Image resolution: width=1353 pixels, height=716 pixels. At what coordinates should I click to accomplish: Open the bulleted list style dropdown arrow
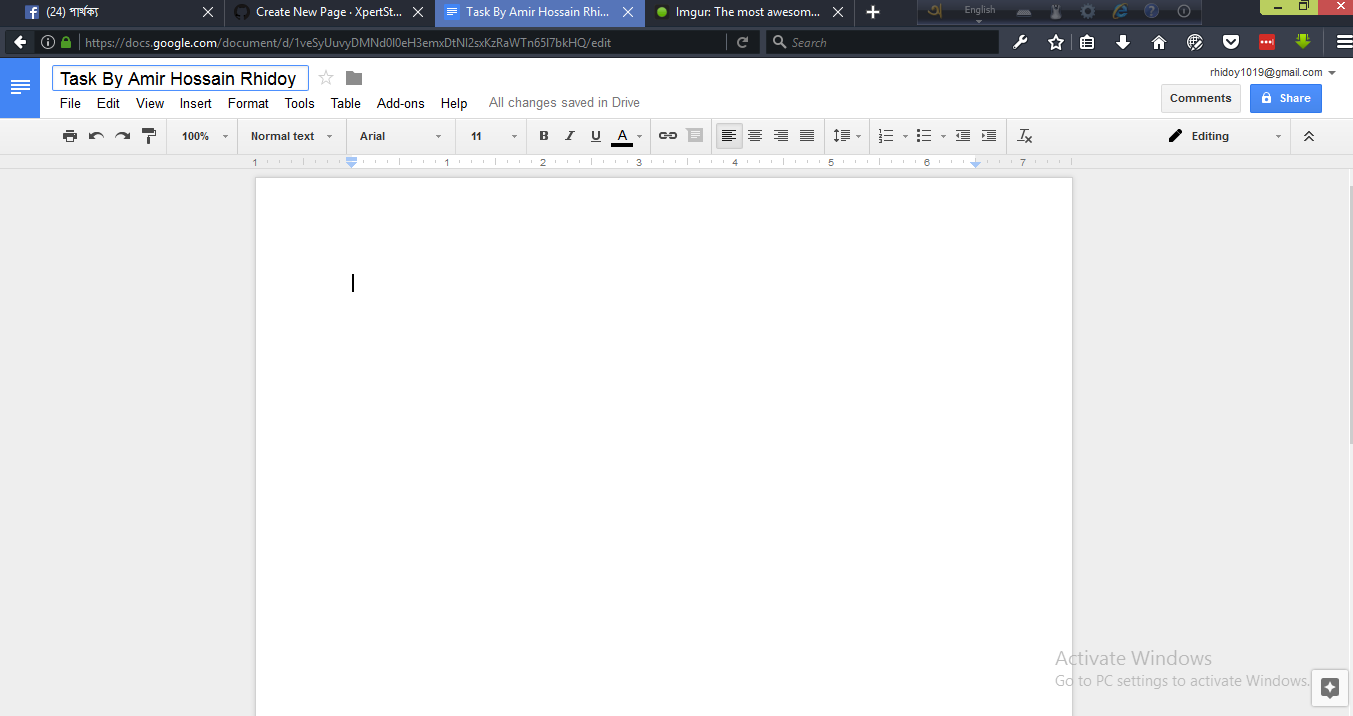943,136
